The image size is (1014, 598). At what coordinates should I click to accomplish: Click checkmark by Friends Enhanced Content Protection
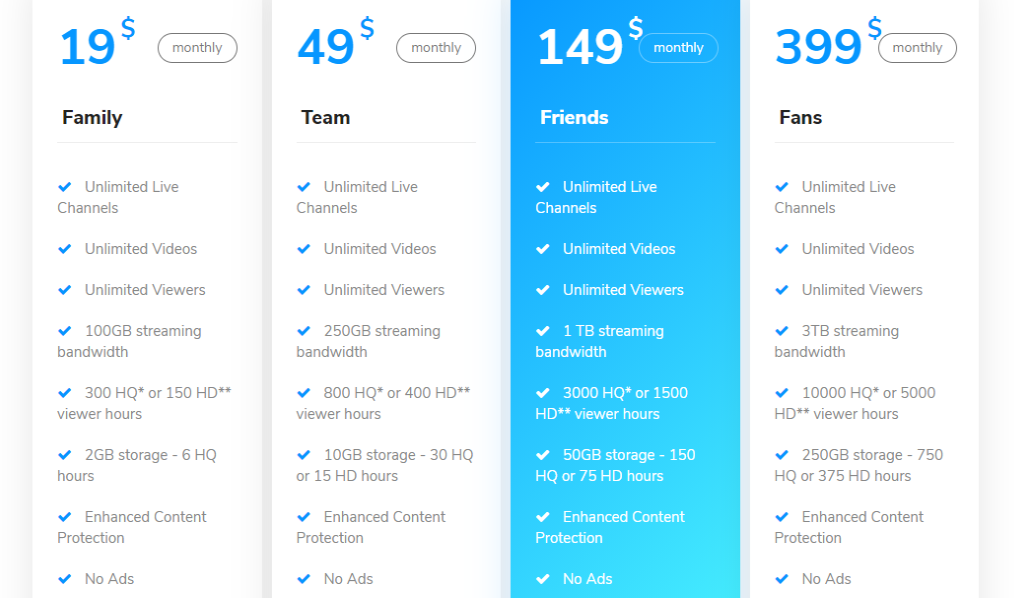click(x=543, y=517)
